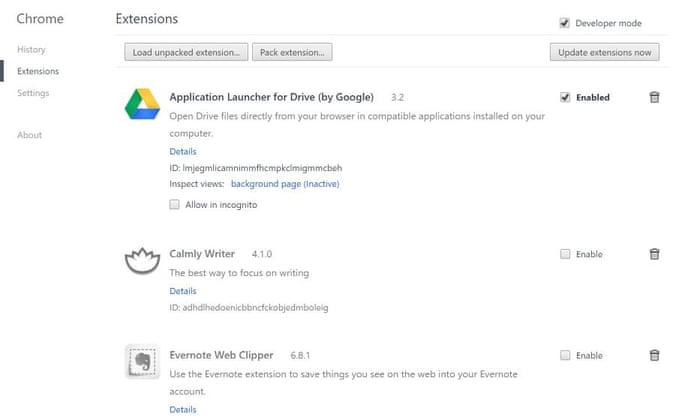Enable the Calmly Writer extension

566,254
